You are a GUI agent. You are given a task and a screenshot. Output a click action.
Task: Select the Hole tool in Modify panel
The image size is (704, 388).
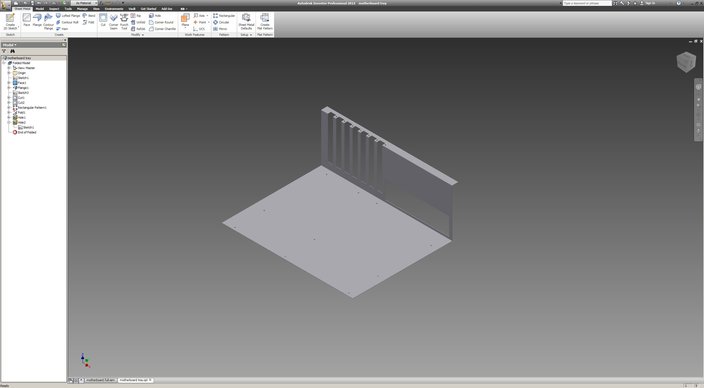tap(155, 16)
